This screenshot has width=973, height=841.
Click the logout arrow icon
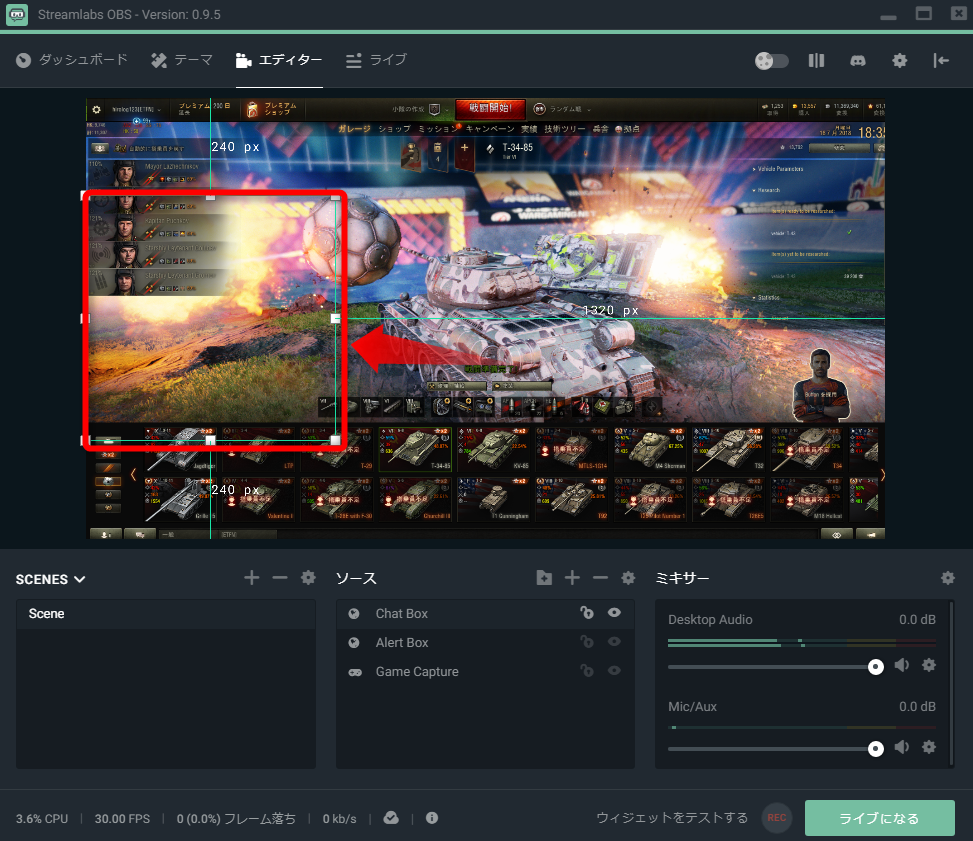click(941, 60)
